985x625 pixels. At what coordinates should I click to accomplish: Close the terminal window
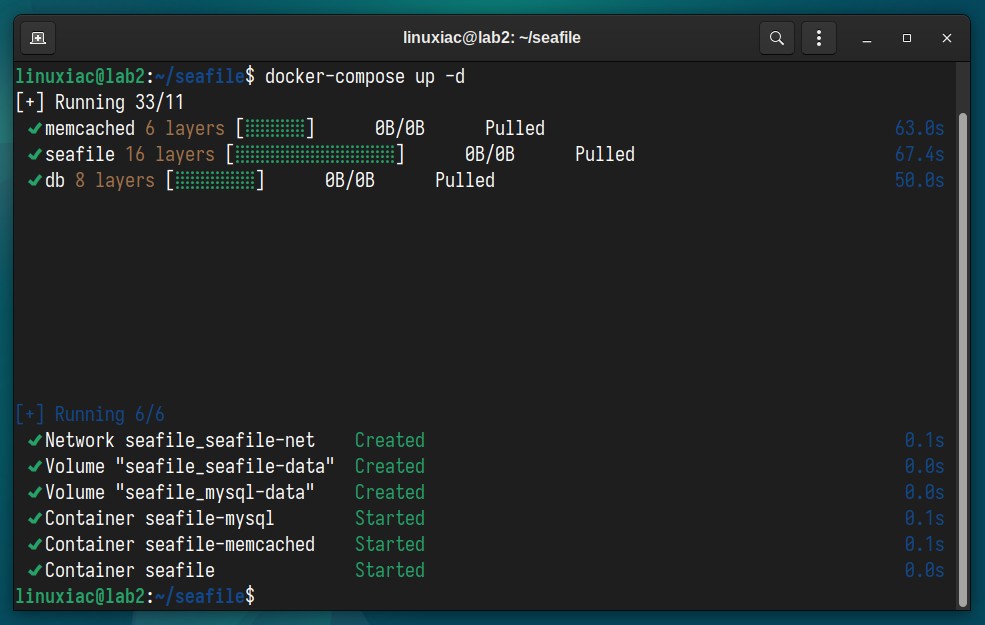pos(947,38)
